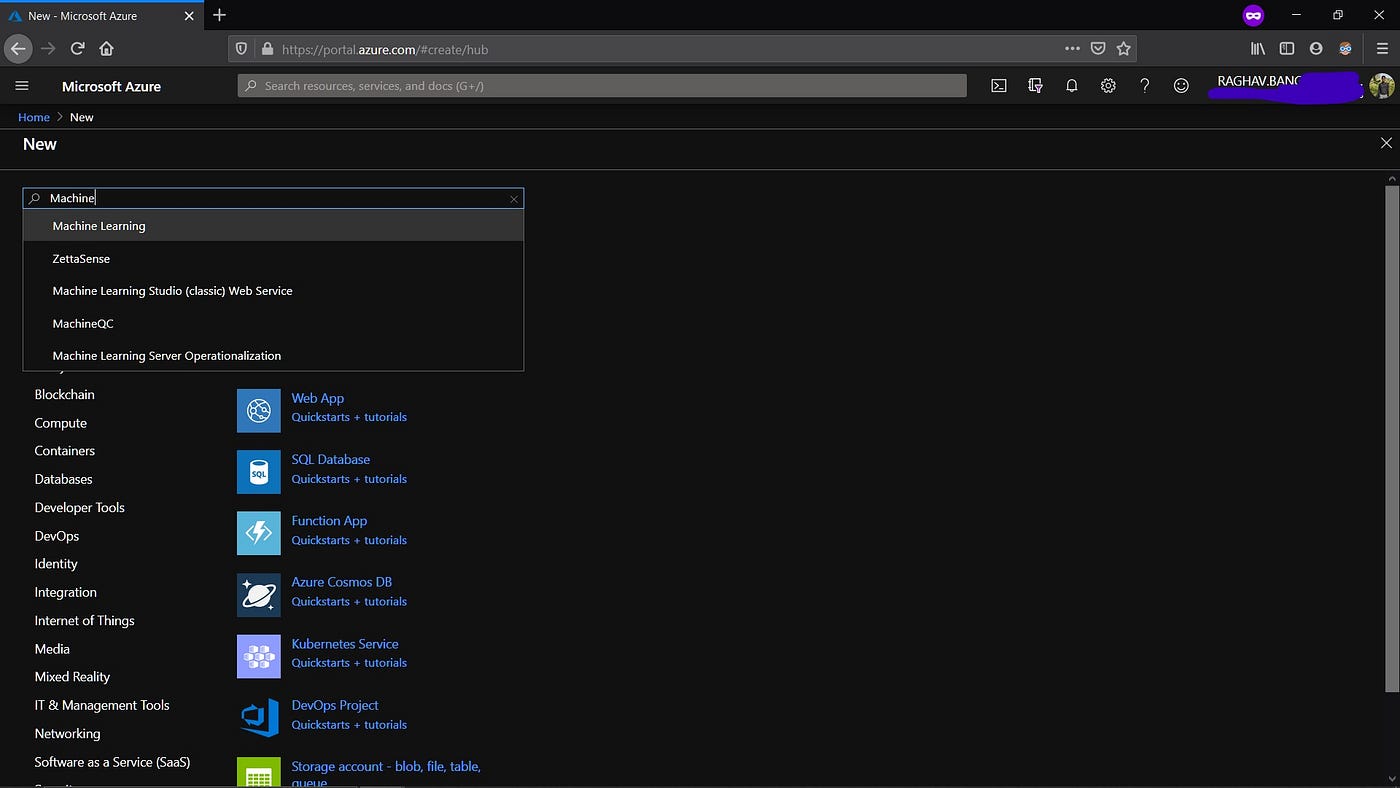Open a new browser tab

click(220, 15)
